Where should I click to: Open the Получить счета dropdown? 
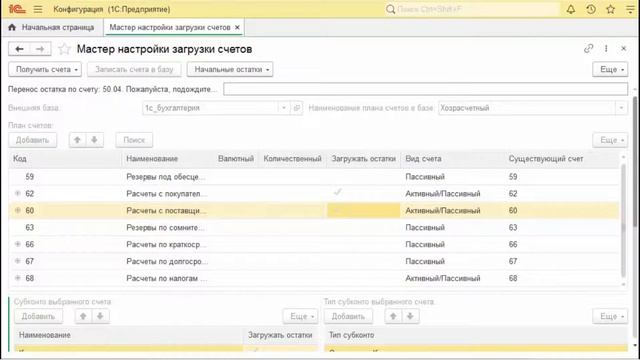pyautogui.click(x=45, y=69)
